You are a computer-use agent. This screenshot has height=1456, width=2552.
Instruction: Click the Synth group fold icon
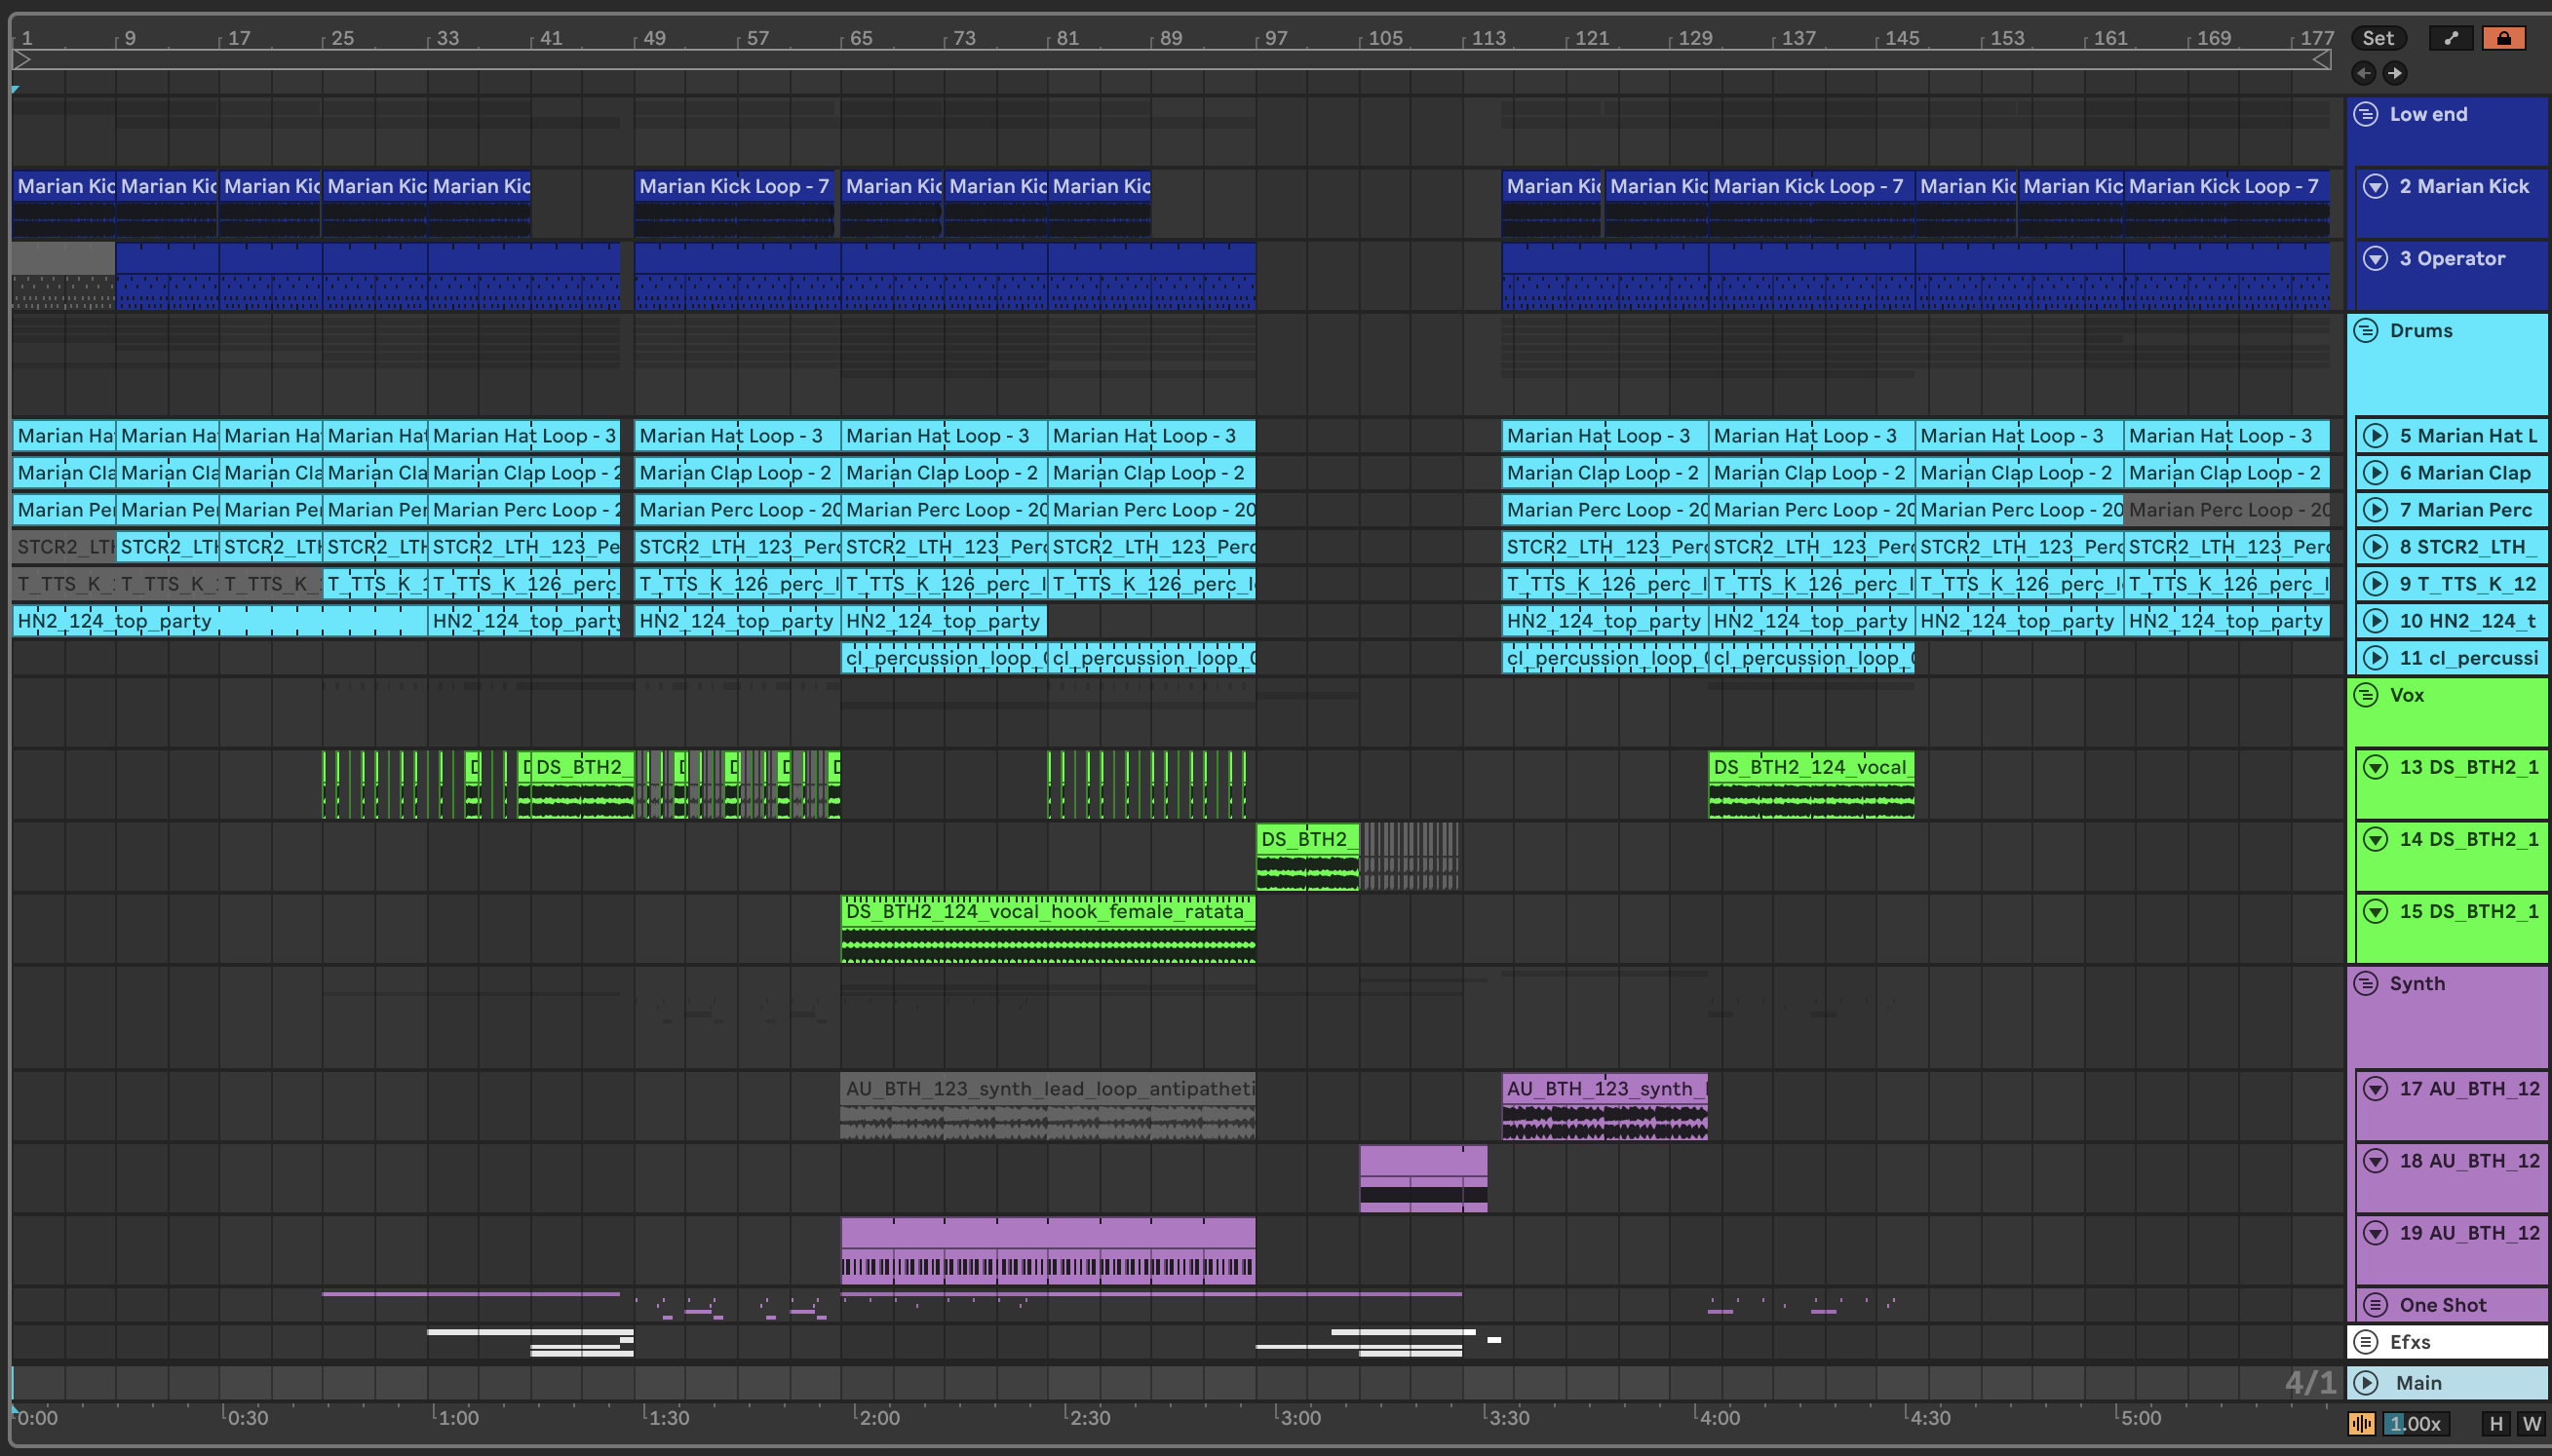[x=2366, y=983]
